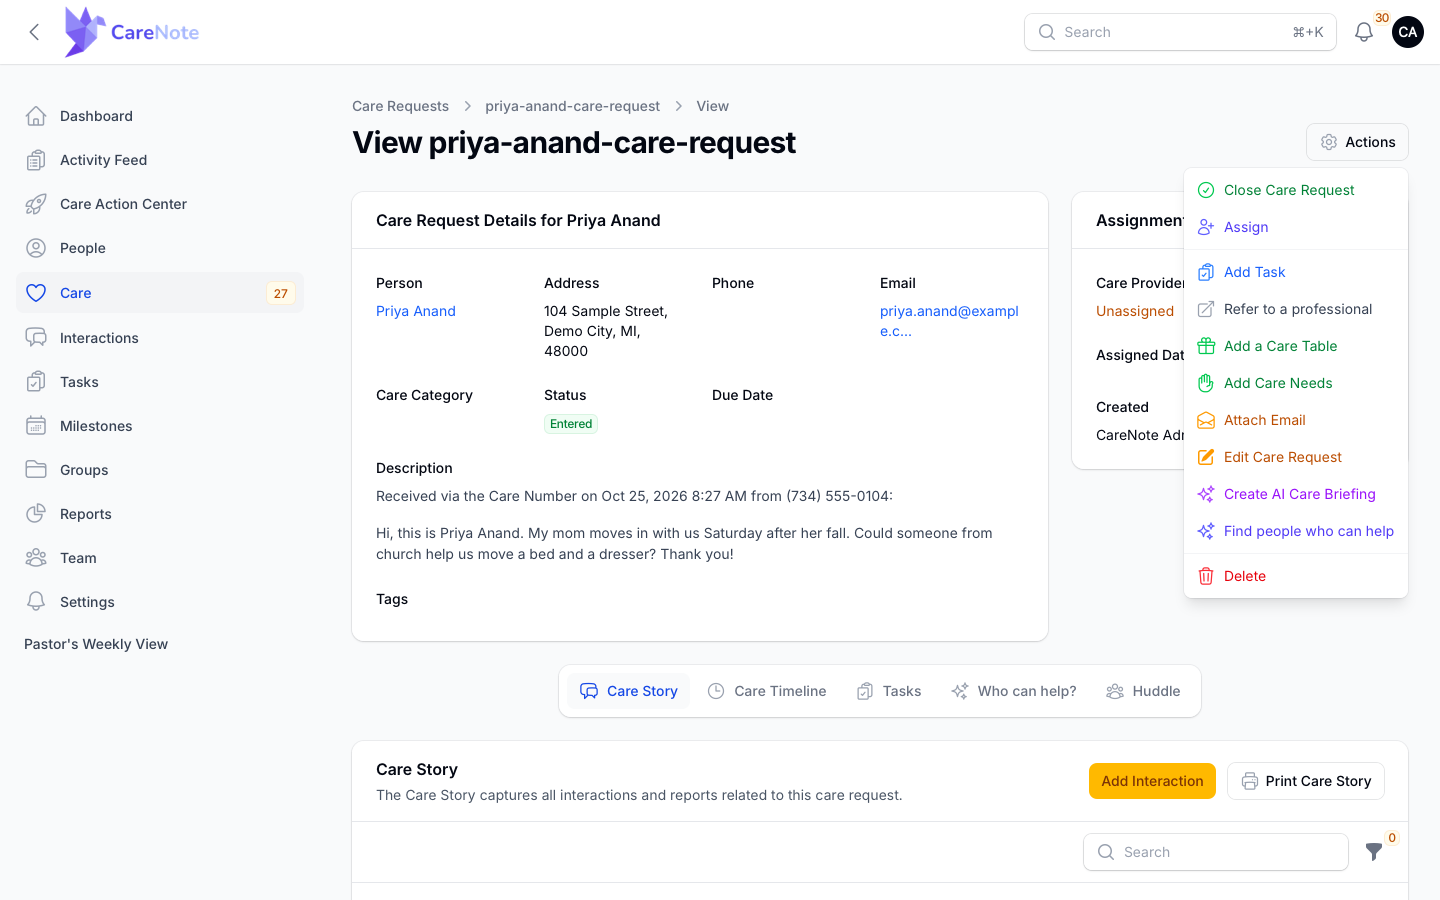Open Settings in the sidebar
1440x900 pixels.
[x=160, y=602]
